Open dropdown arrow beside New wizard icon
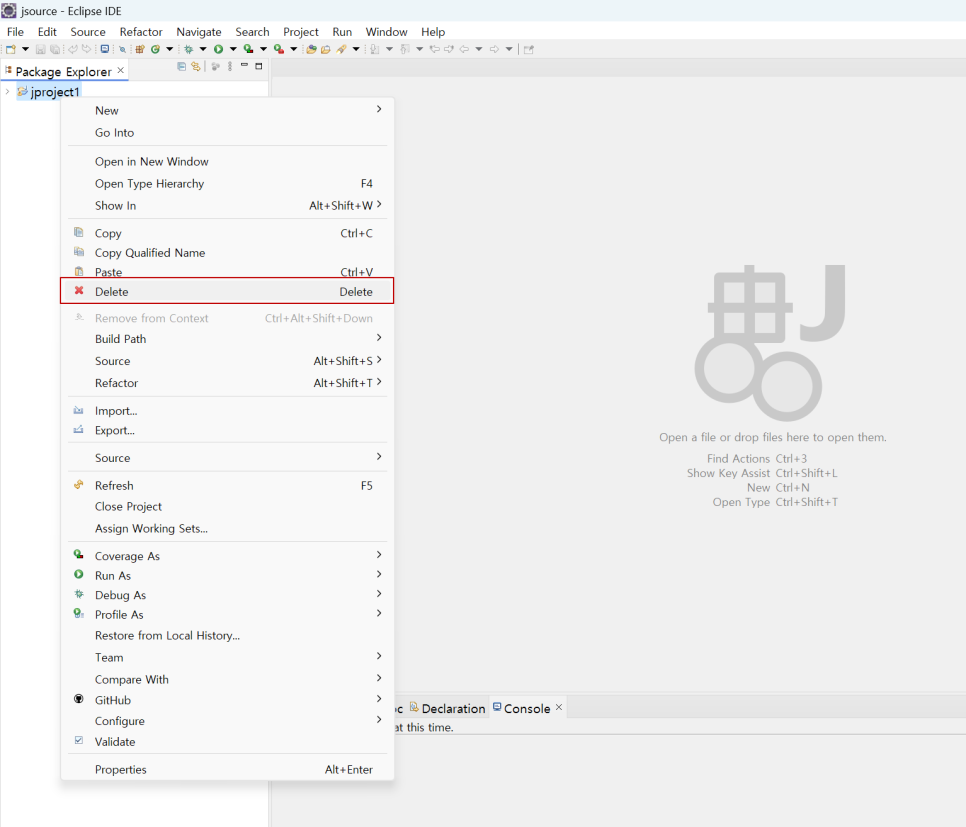 25,49
